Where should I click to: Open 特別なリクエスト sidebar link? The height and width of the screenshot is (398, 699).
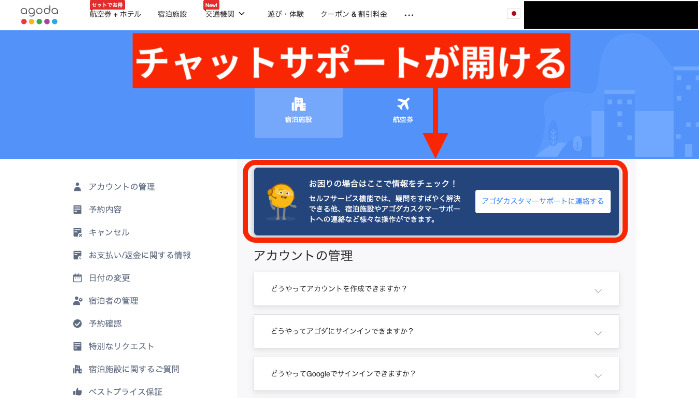click(x=121, y=346)
